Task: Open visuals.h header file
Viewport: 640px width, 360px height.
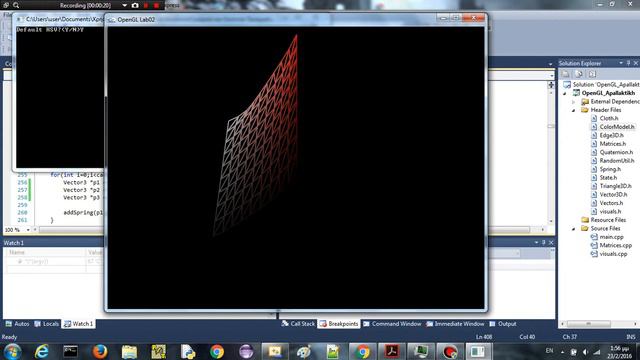Action: click(x=610, y=211)
